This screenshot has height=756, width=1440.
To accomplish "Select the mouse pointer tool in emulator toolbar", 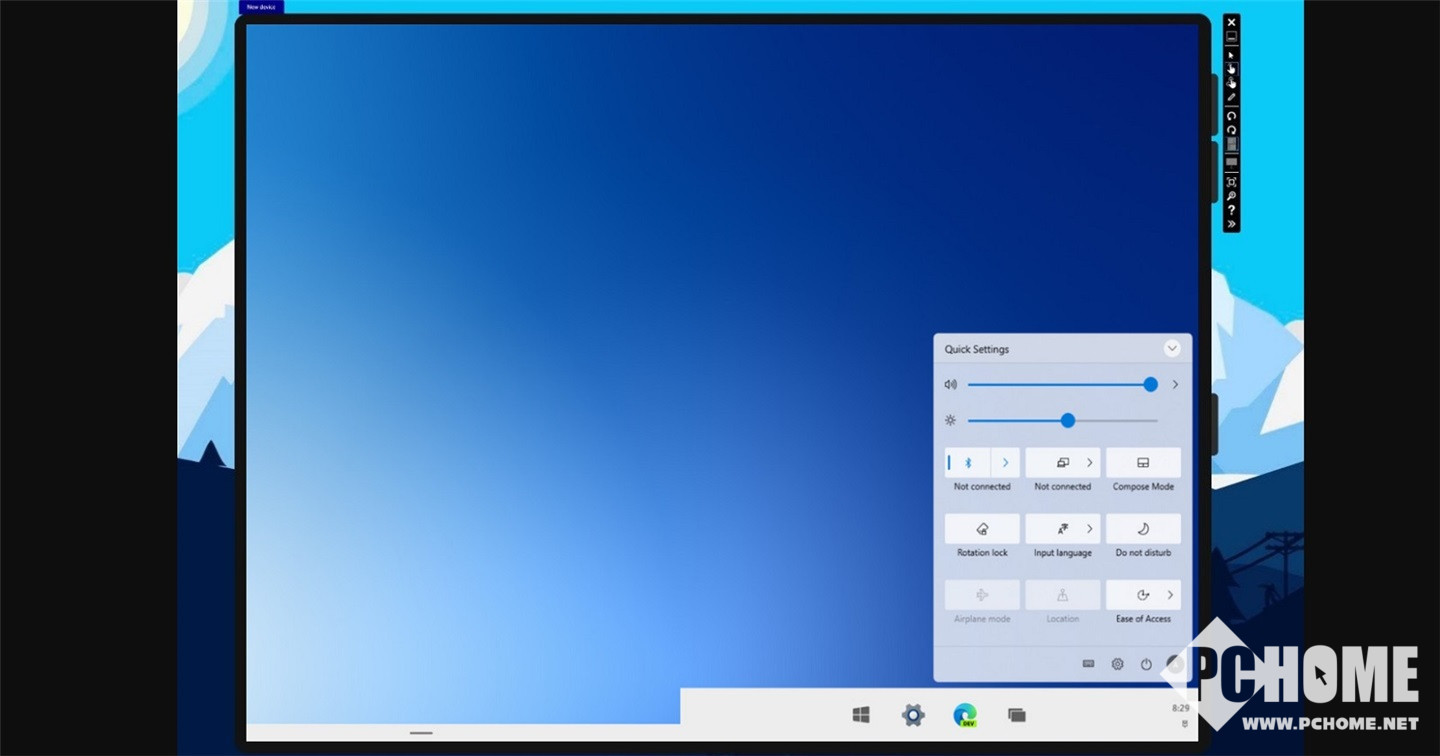I will (x=1231, y=54).
